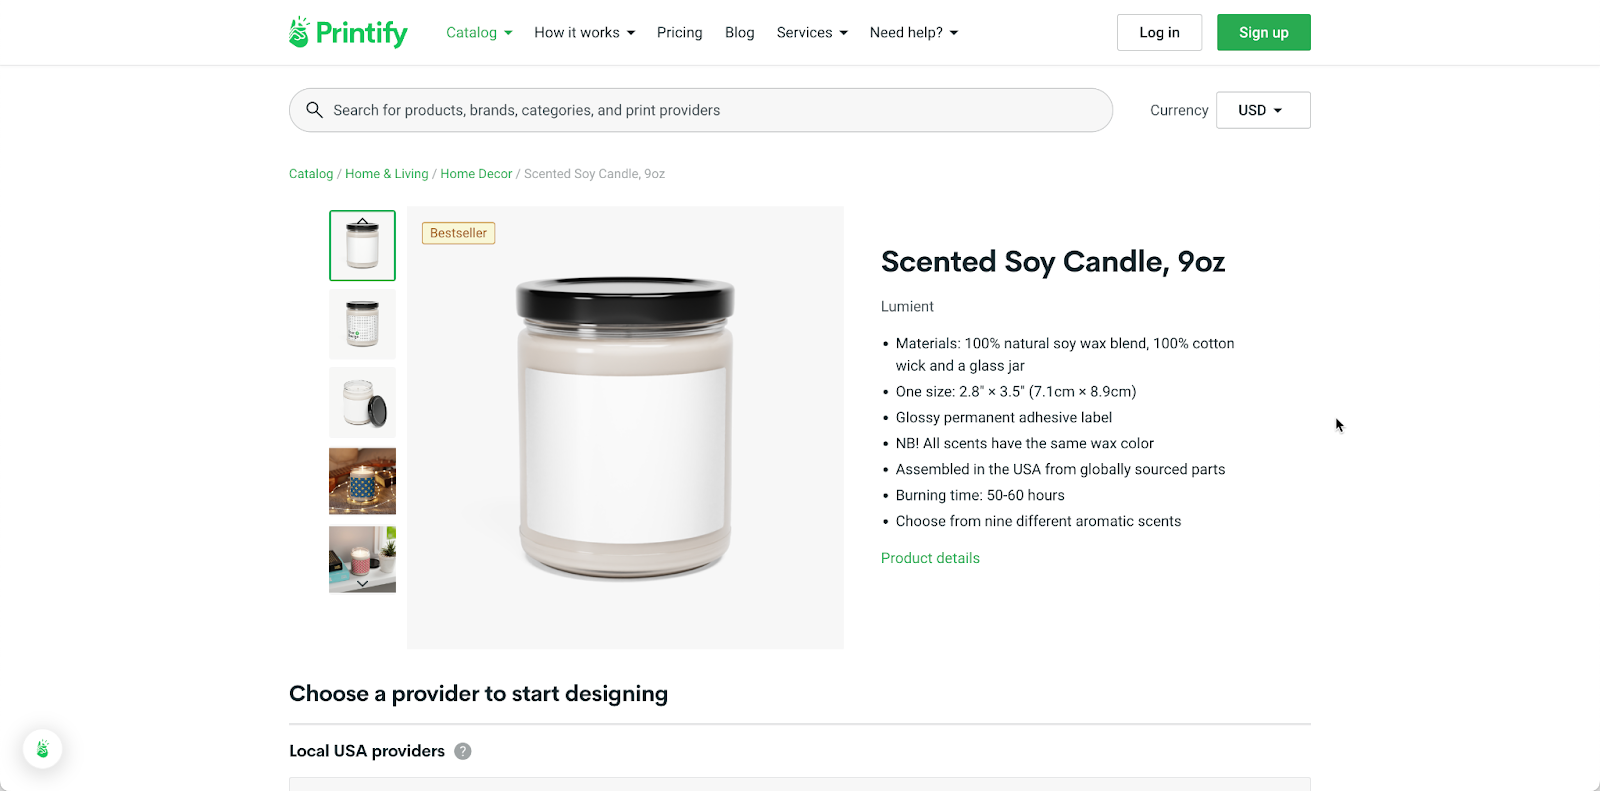Go to Home Decor via breadcrumb
Image resolution: width=1600 pixels, height=791 pixels.
tap(476, 173)
